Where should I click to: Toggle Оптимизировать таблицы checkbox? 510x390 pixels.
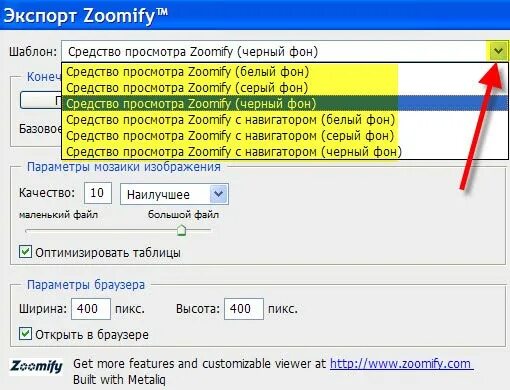click(x=25, y=252)
